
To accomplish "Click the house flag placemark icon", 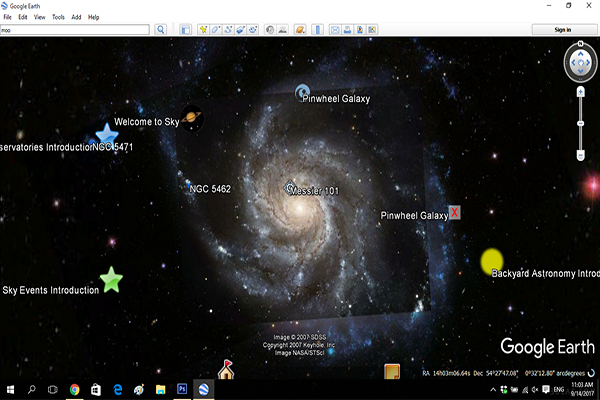I will coord(226,369).
